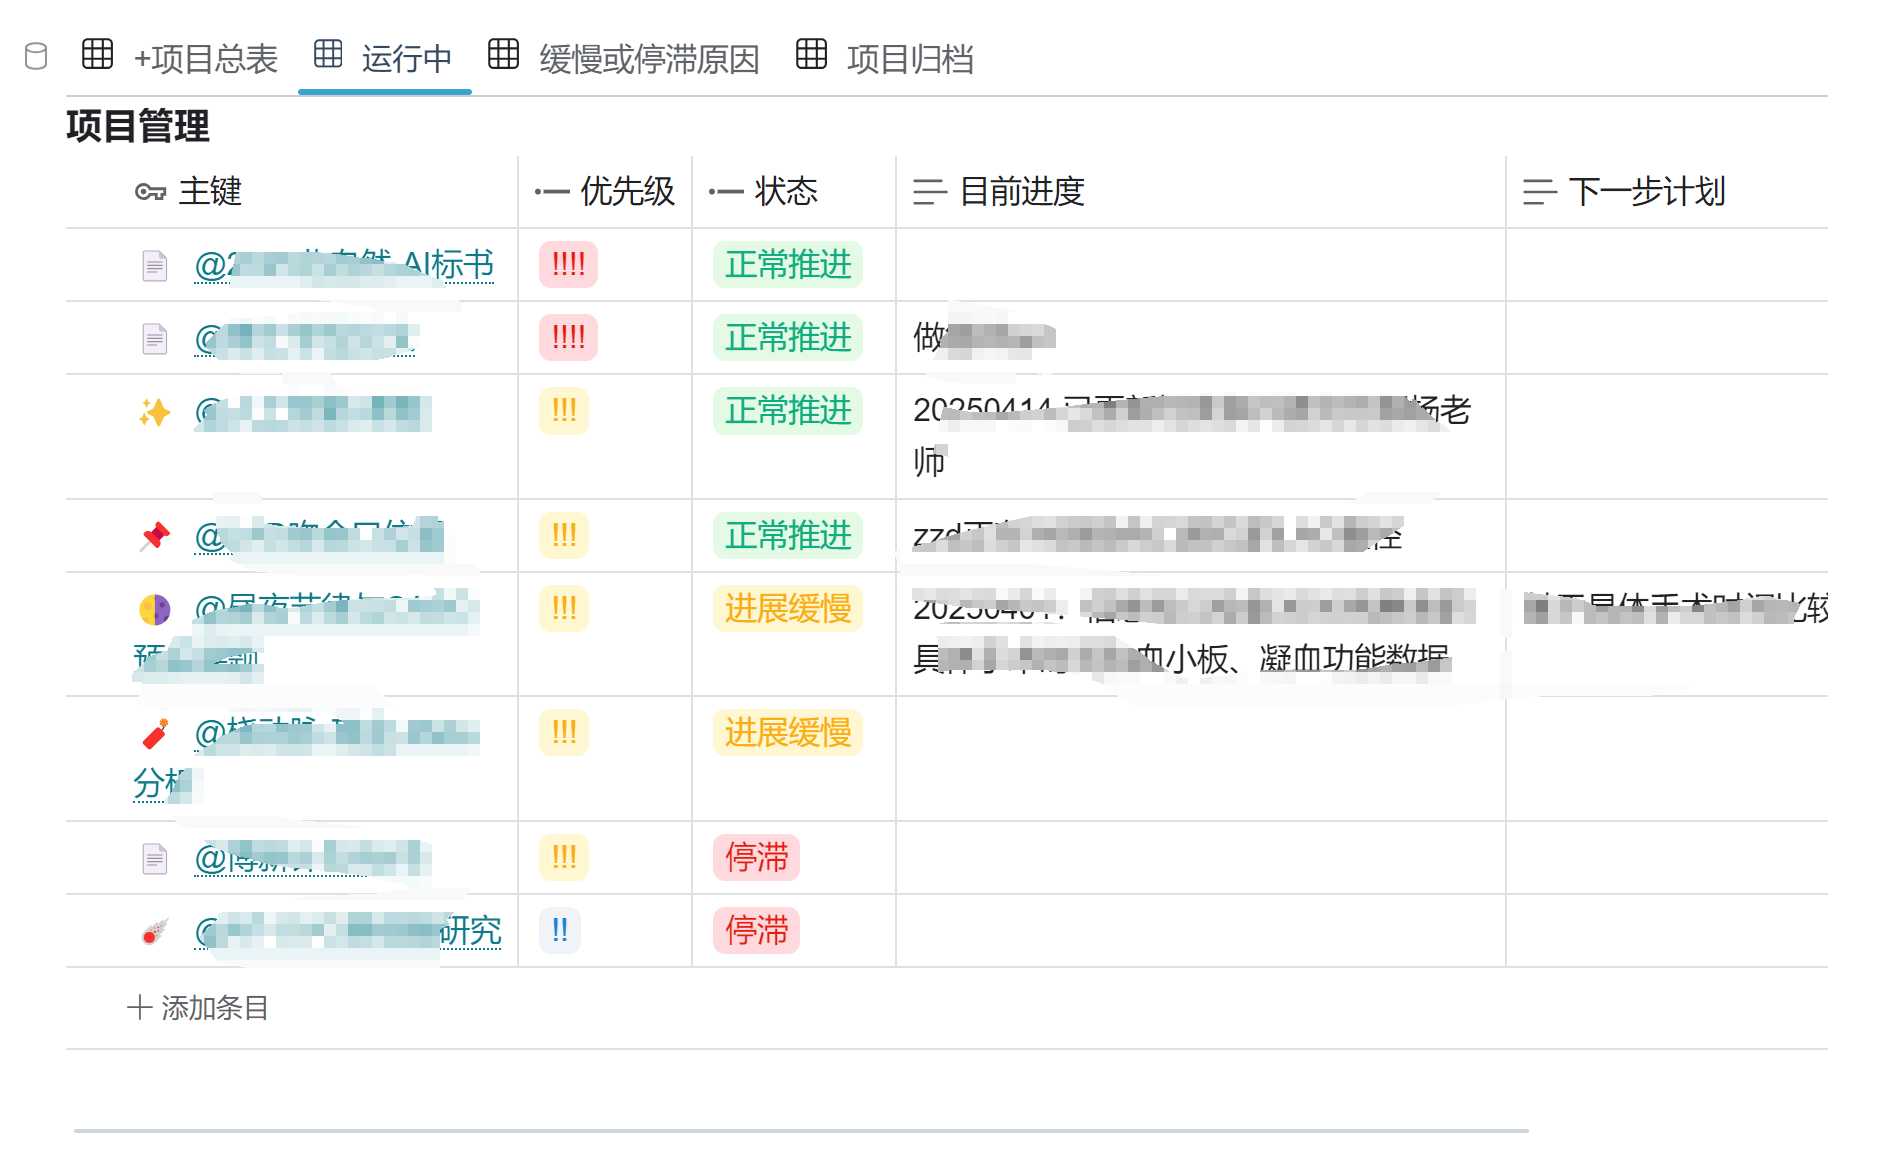Click the 下一步计划 cell in the moon face row
This screenshot has height=1159, width=1877.
click(x=1667, y=634)
